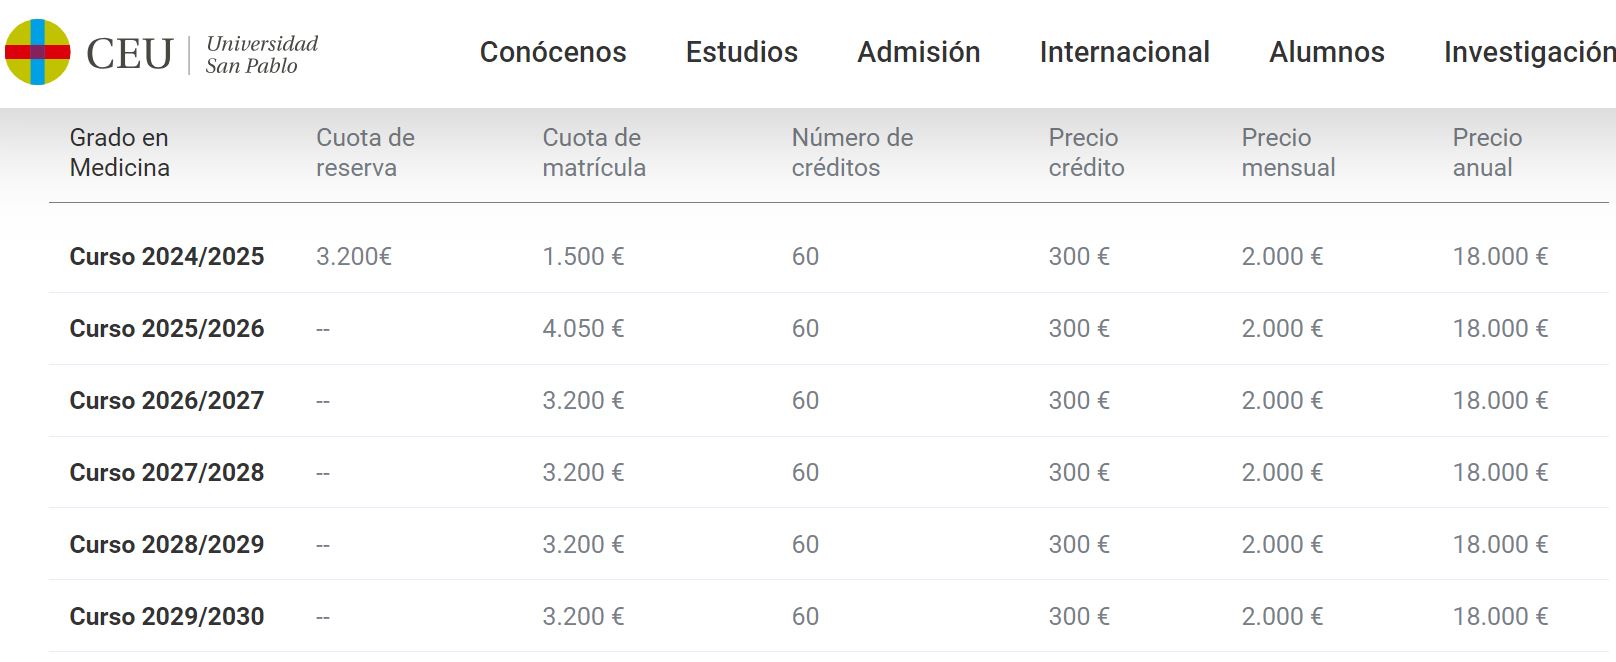Select the Curso 2024/2025 row label
1616x662 pixels.
[167, 257]
